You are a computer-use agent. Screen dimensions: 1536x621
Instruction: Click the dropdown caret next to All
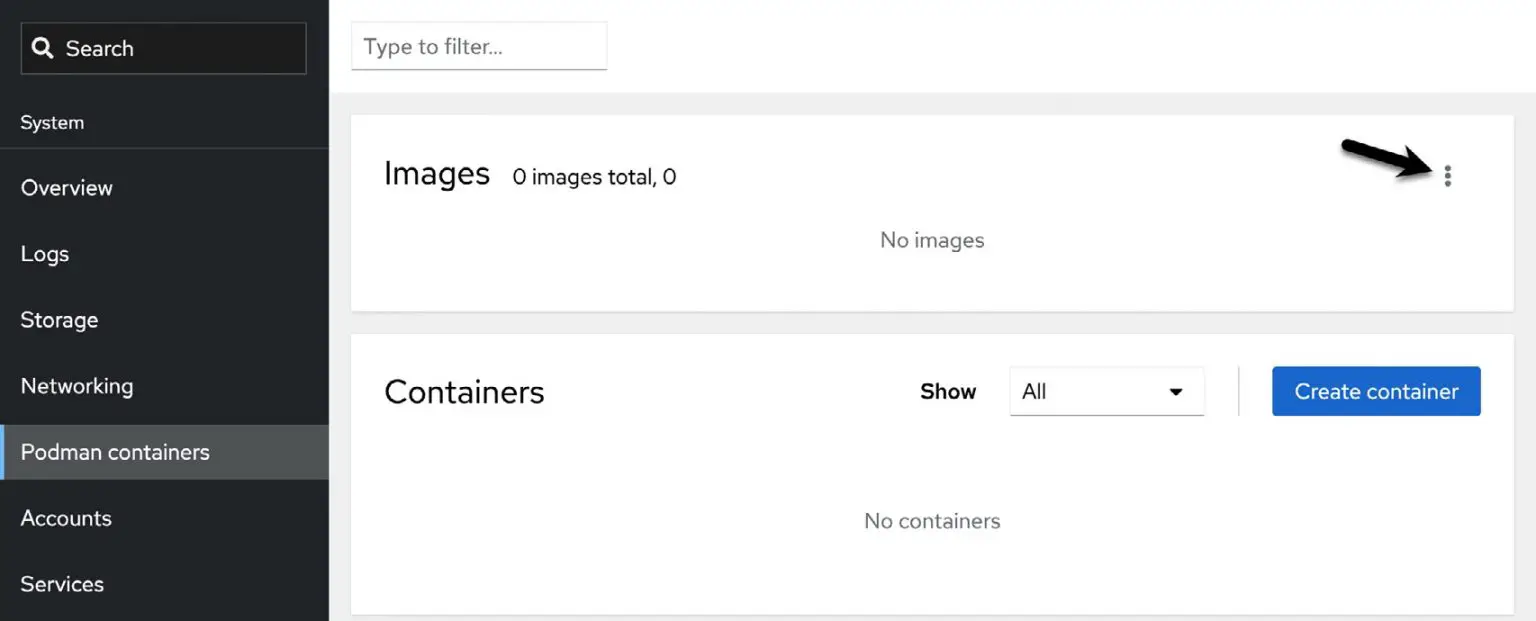[x=1176, y=391]
